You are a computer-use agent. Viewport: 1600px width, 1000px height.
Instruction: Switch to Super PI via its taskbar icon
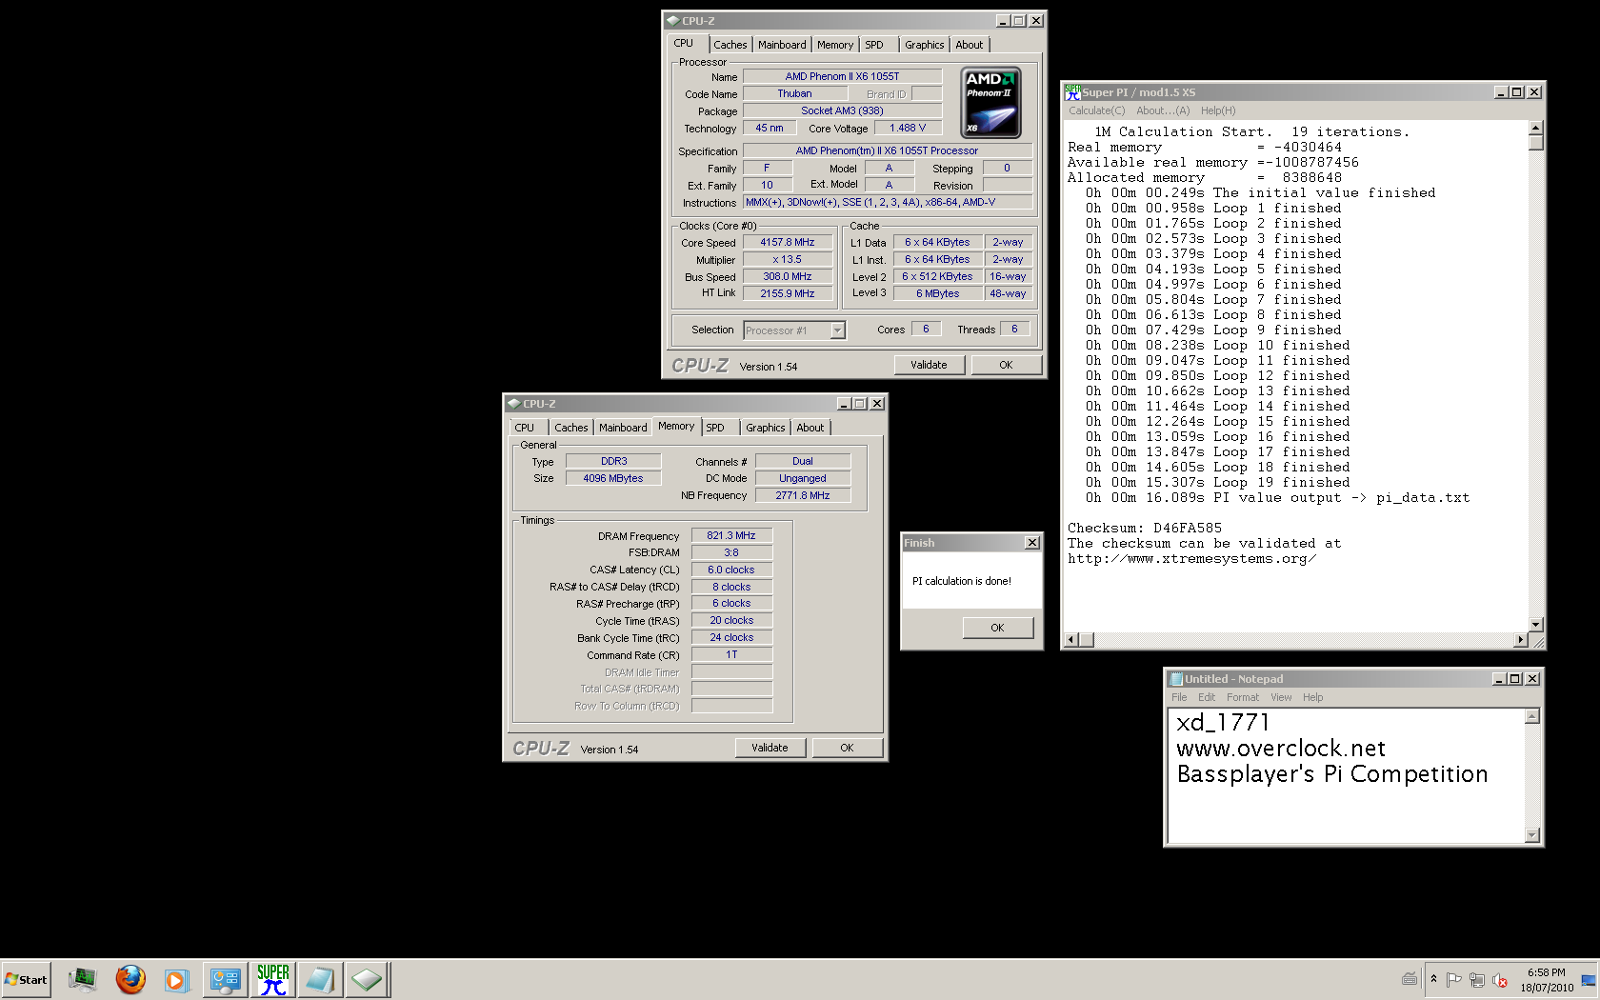[273, 980]
